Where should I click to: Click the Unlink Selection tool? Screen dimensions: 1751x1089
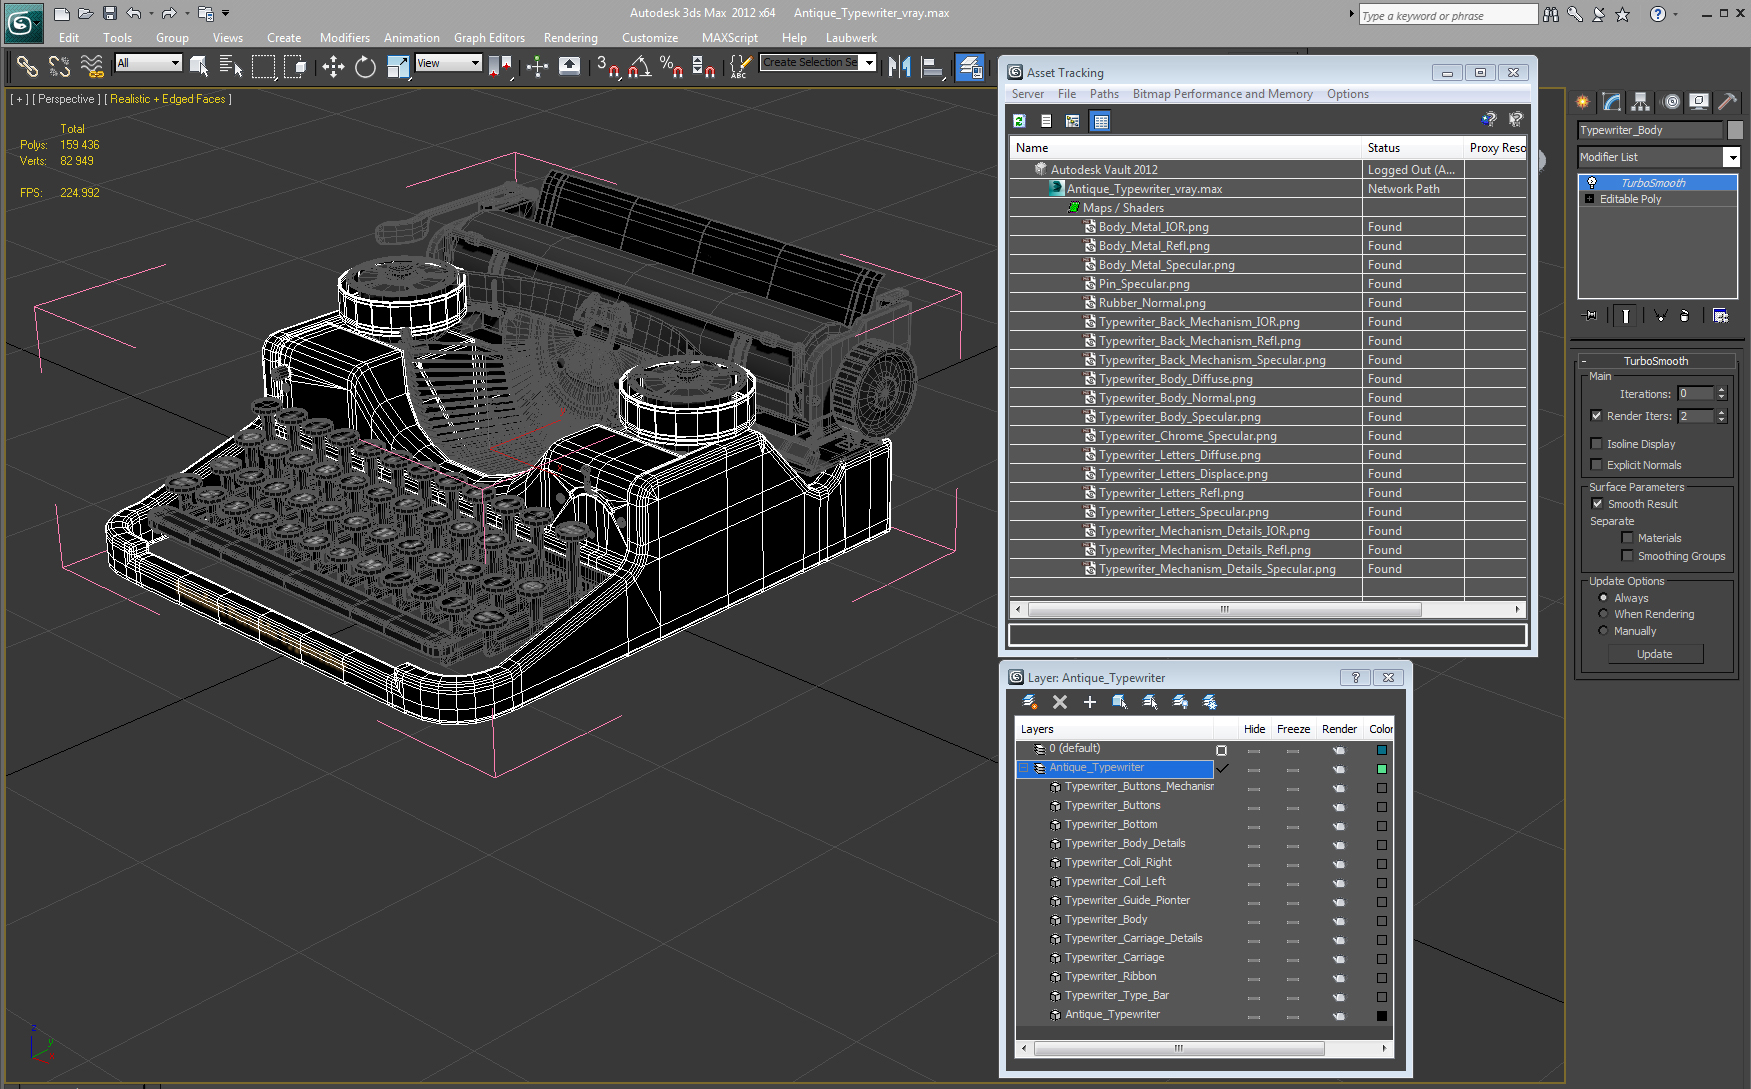tap(59, 67)
